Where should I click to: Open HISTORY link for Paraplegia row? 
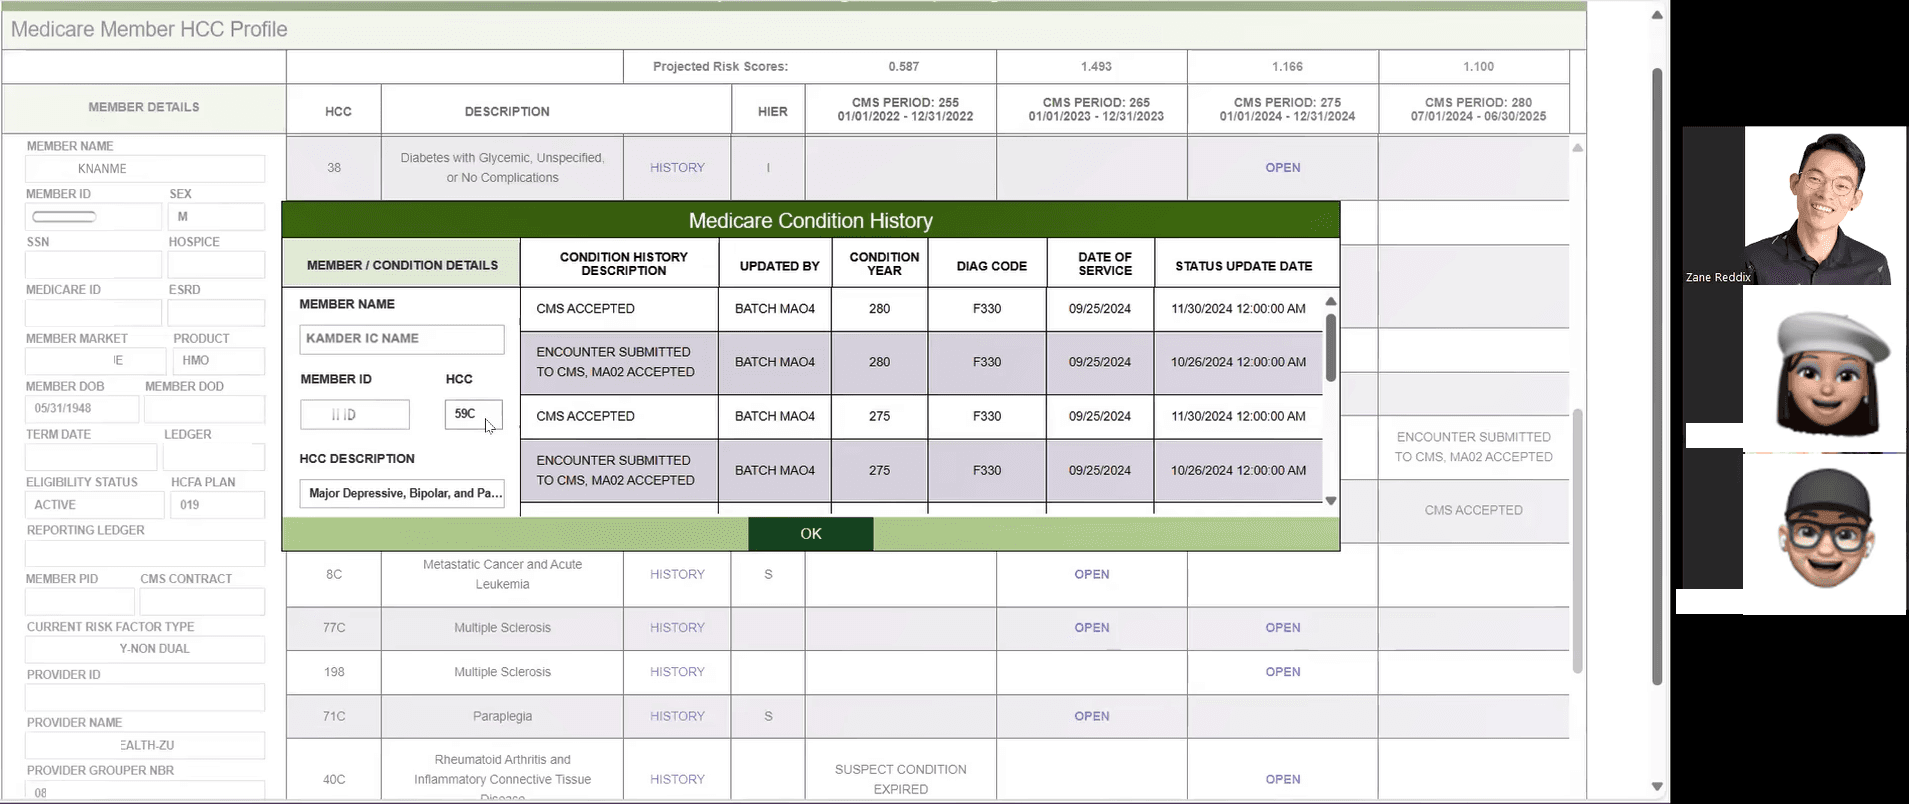(x=677, y=716)
